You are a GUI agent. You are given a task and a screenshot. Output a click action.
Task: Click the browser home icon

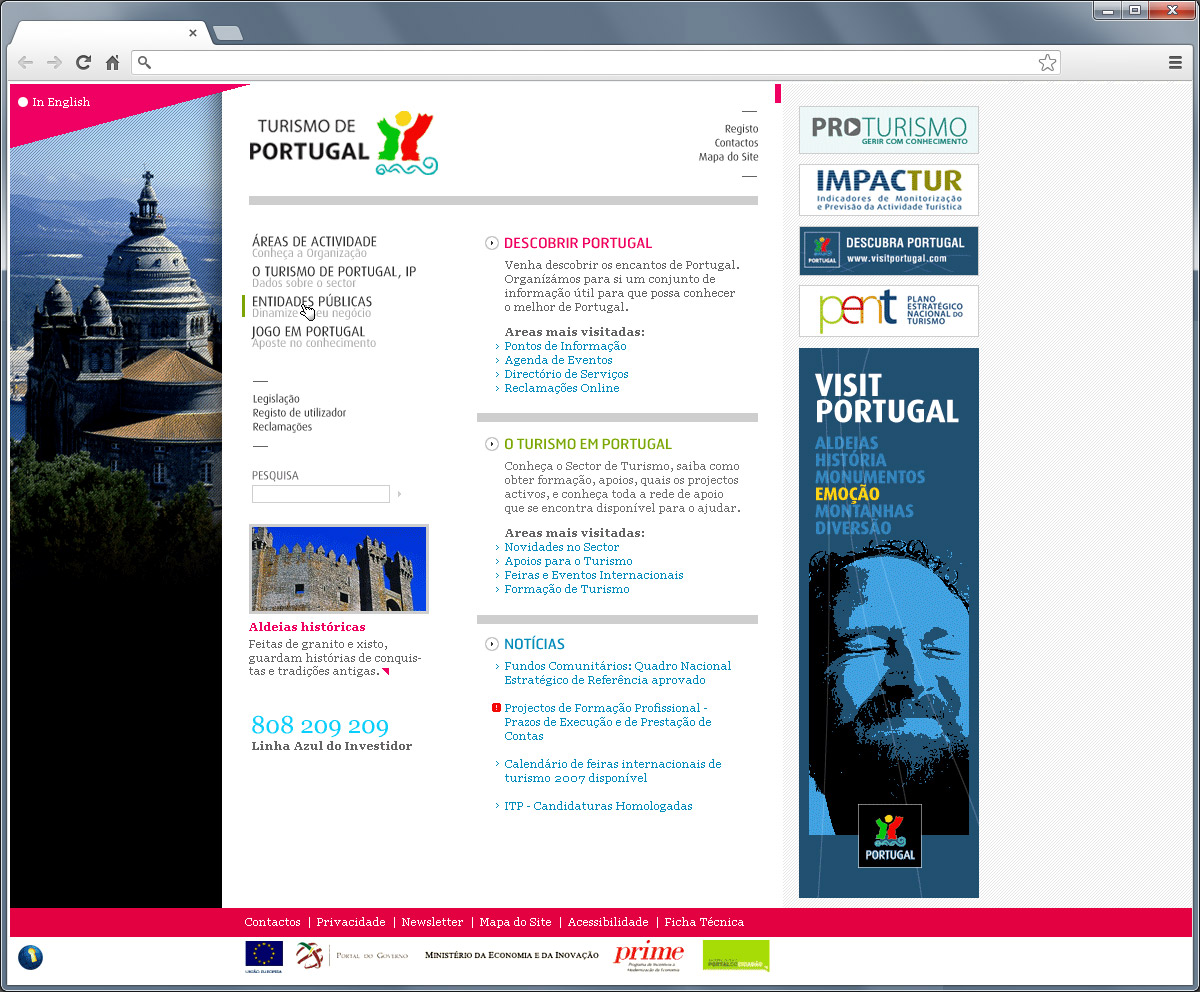(112, 63)
